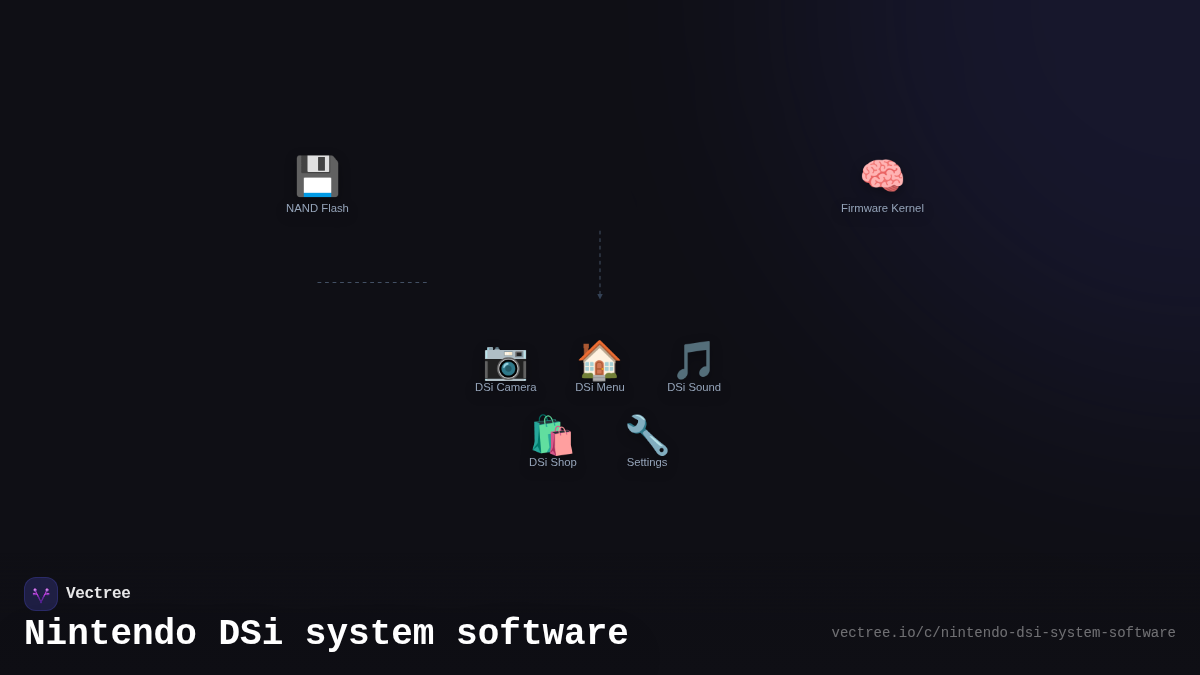Click the Vectree brand name text
This screenshot has width=1200, height=675.
coord(98,593)
